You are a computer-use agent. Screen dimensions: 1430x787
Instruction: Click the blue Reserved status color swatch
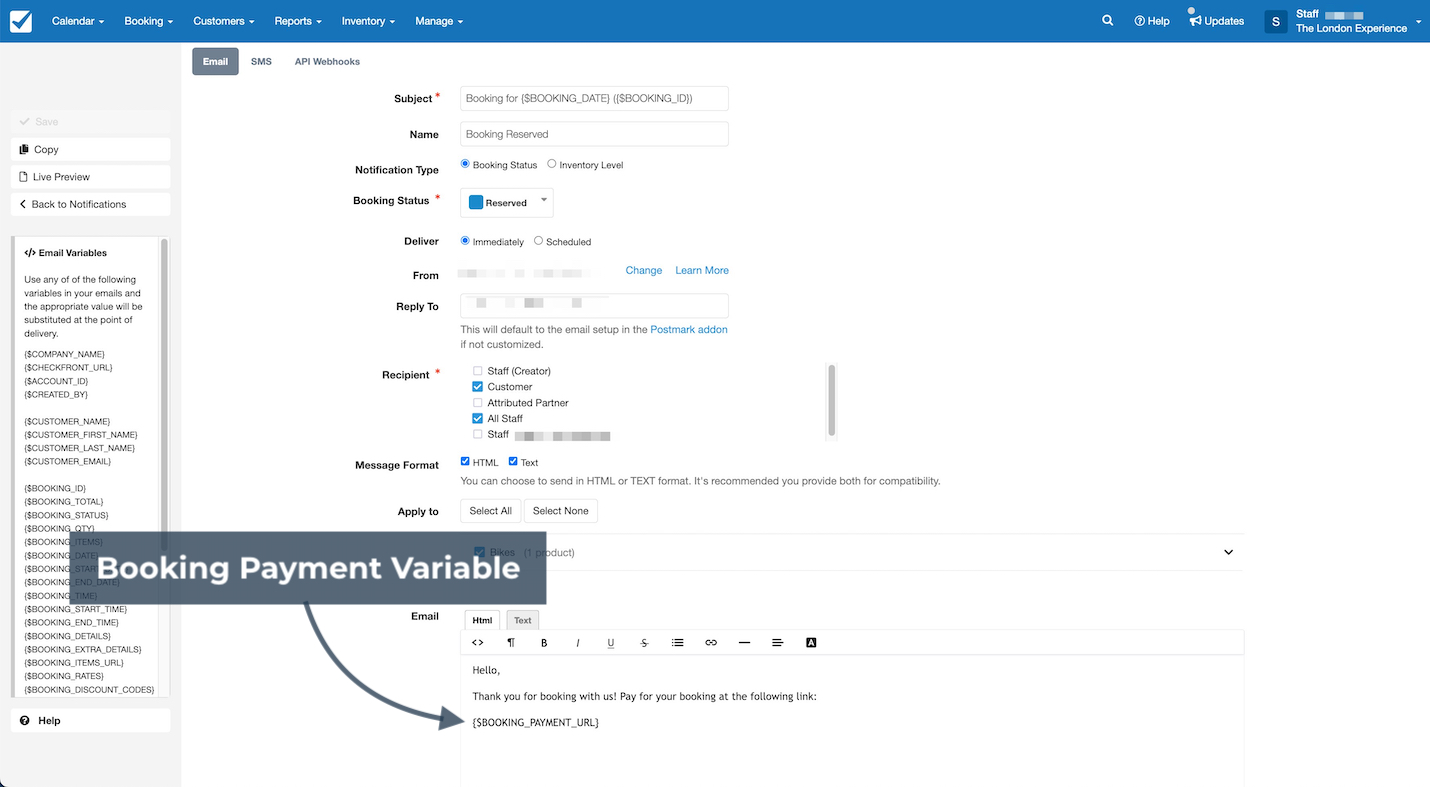point(476,202)
